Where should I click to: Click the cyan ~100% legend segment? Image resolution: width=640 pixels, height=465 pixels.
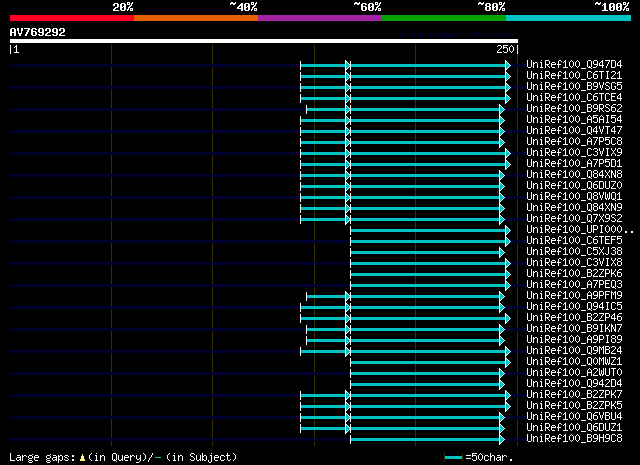click(x=568, y=18)
